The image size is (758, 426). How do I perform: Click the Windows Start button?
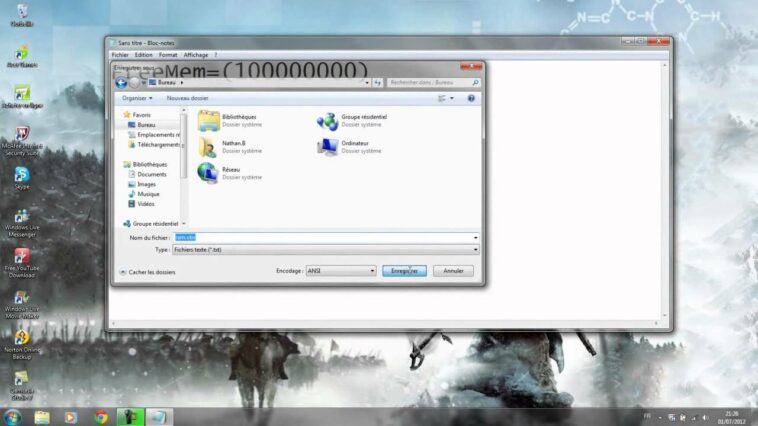pos(12,417)
